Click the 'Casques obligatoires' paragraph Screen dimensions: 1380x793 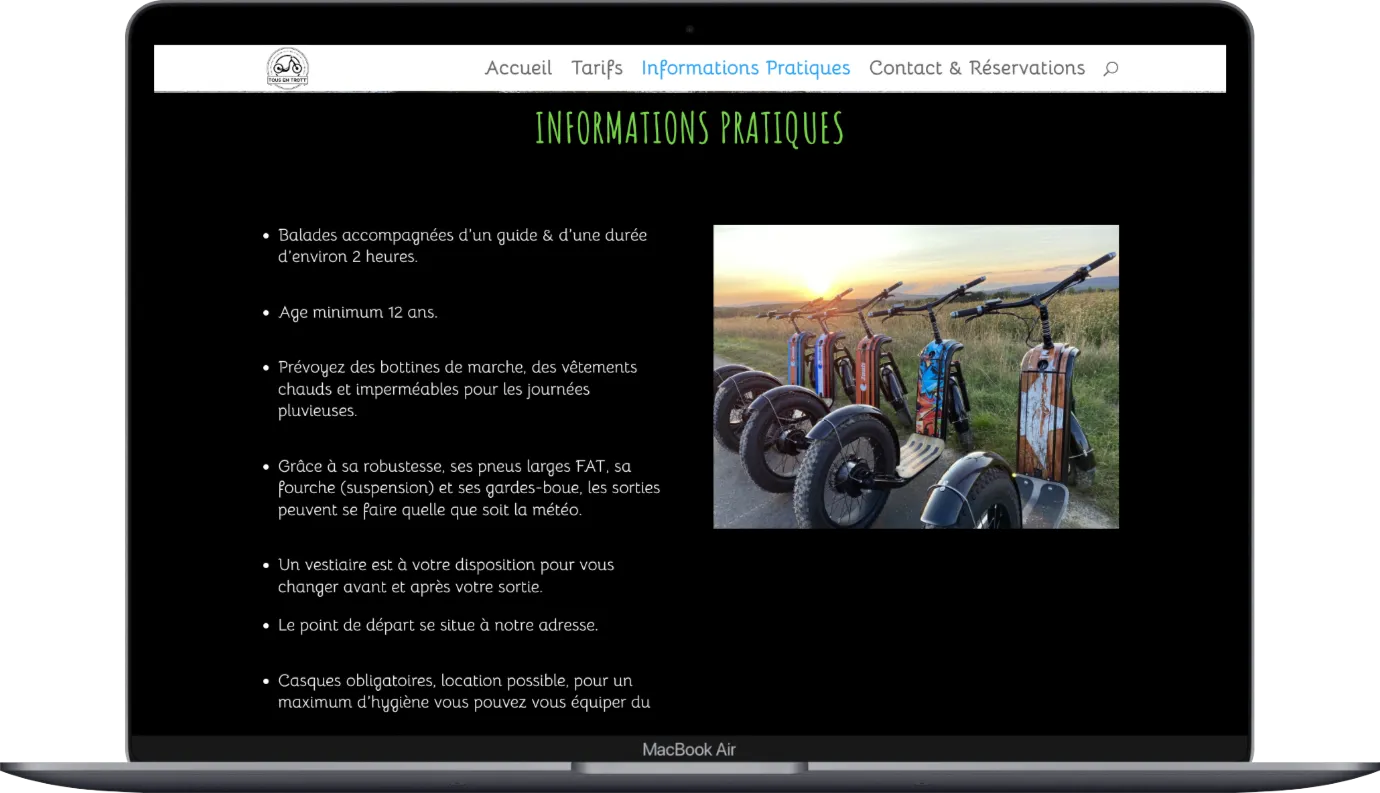pos(464,692)
